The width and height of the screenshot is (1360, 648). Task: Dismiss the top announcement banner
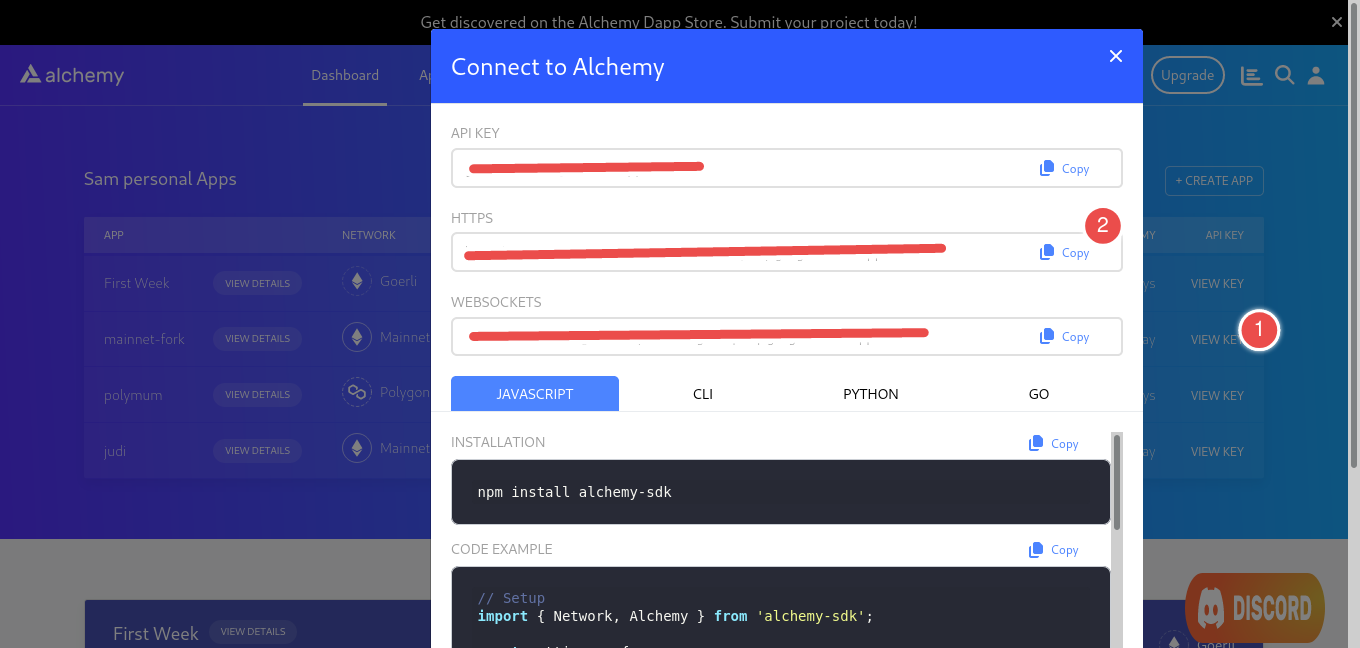coord(1337,22)
